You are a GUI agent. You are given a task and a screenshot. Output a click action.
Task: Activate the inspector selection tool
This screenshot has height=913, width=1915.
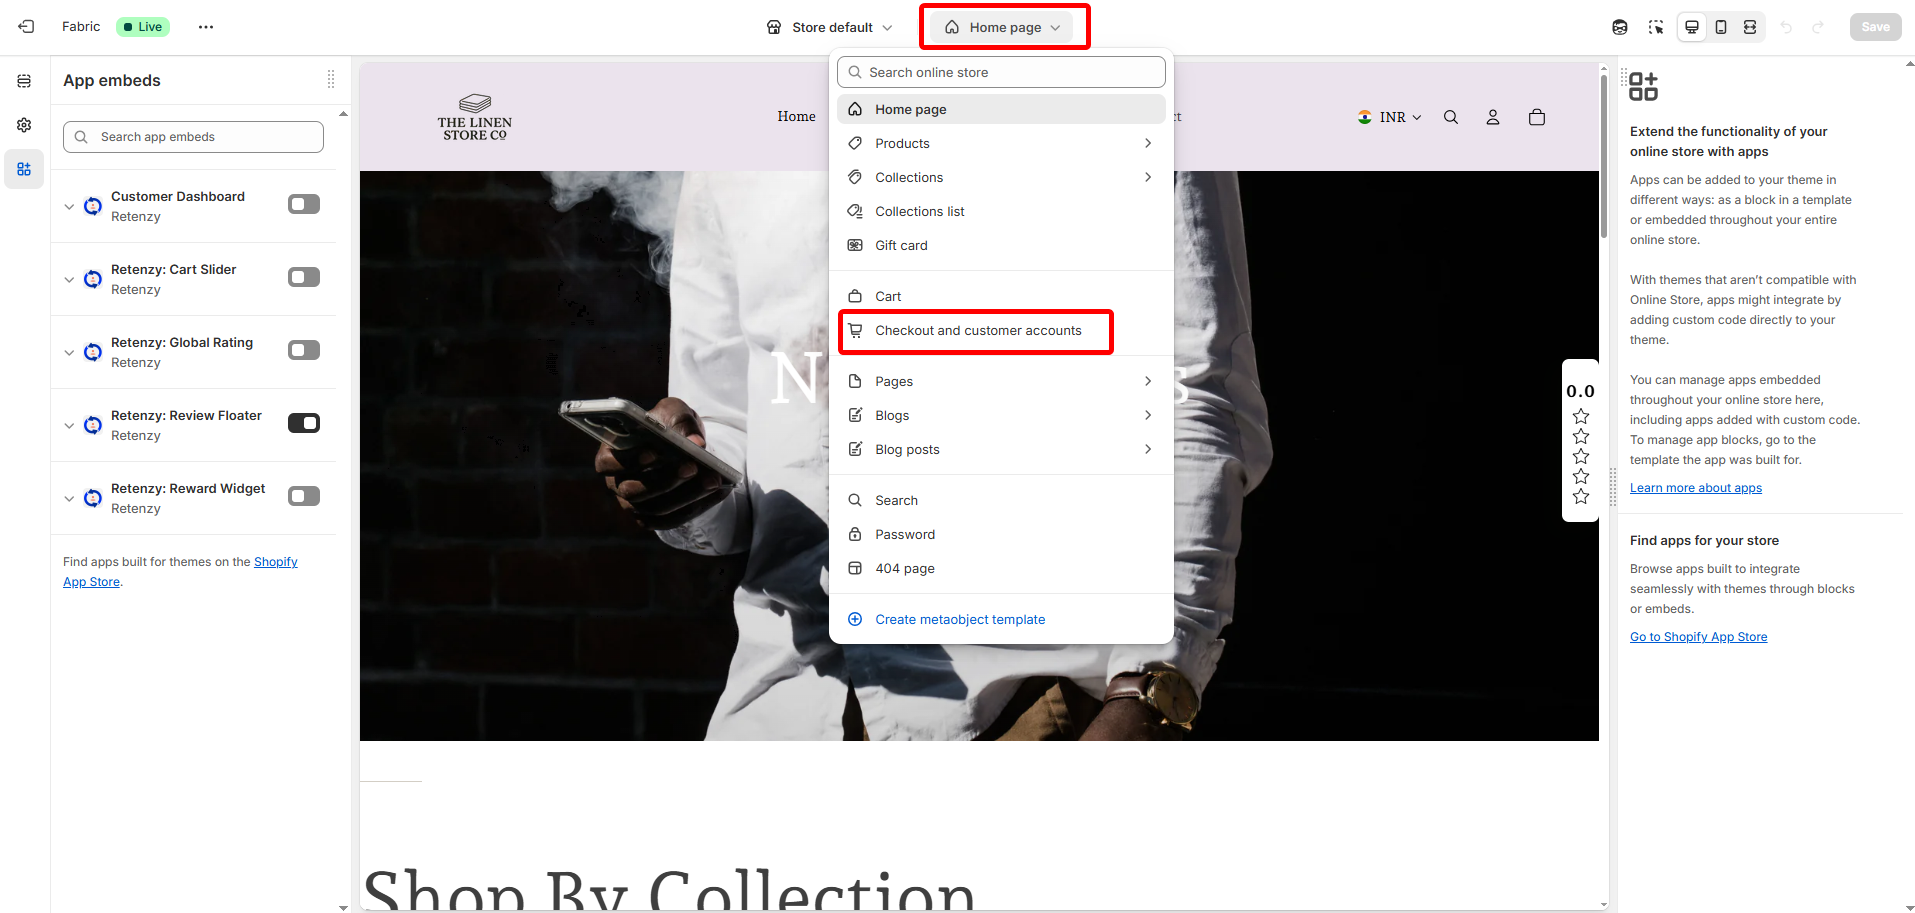pos(1656,27)
